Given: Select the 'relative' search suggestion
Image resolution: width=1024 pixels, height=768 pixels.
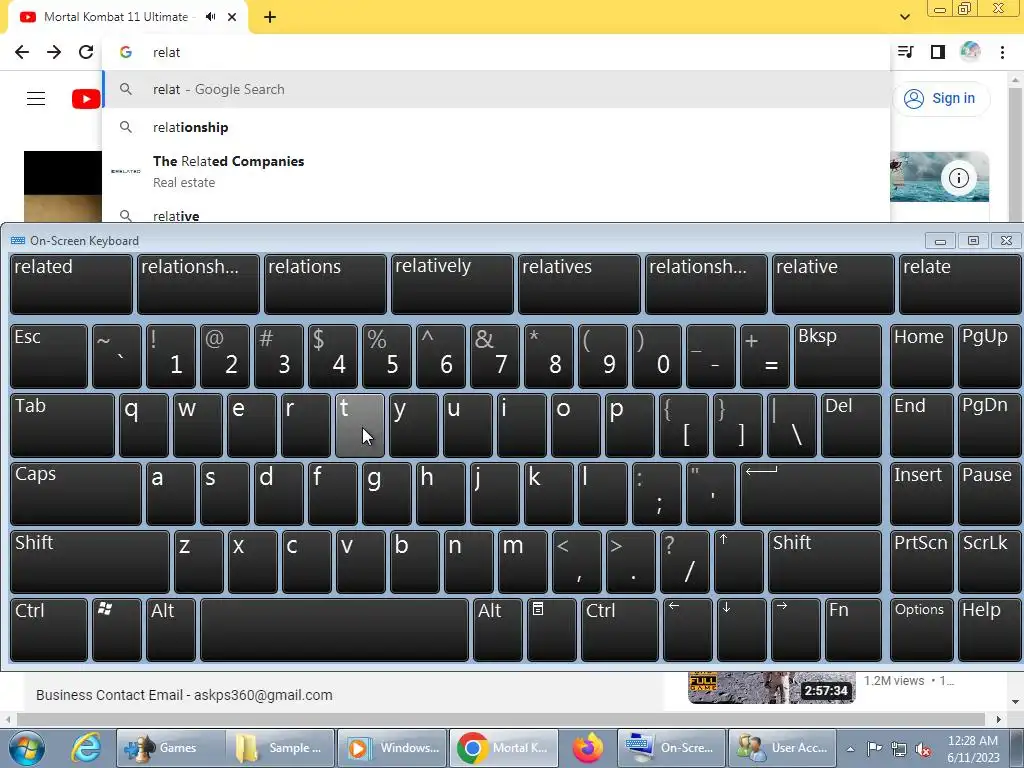Looking at the screenshot, I should 496,215.
